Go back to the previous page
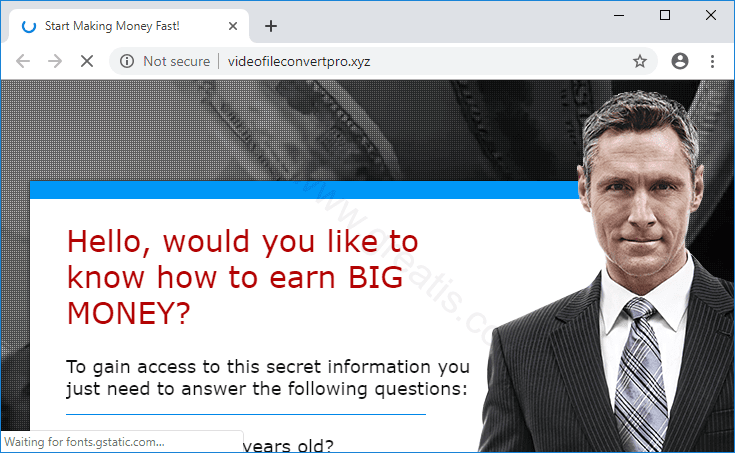The image size is (735, 453). (22, 61)
